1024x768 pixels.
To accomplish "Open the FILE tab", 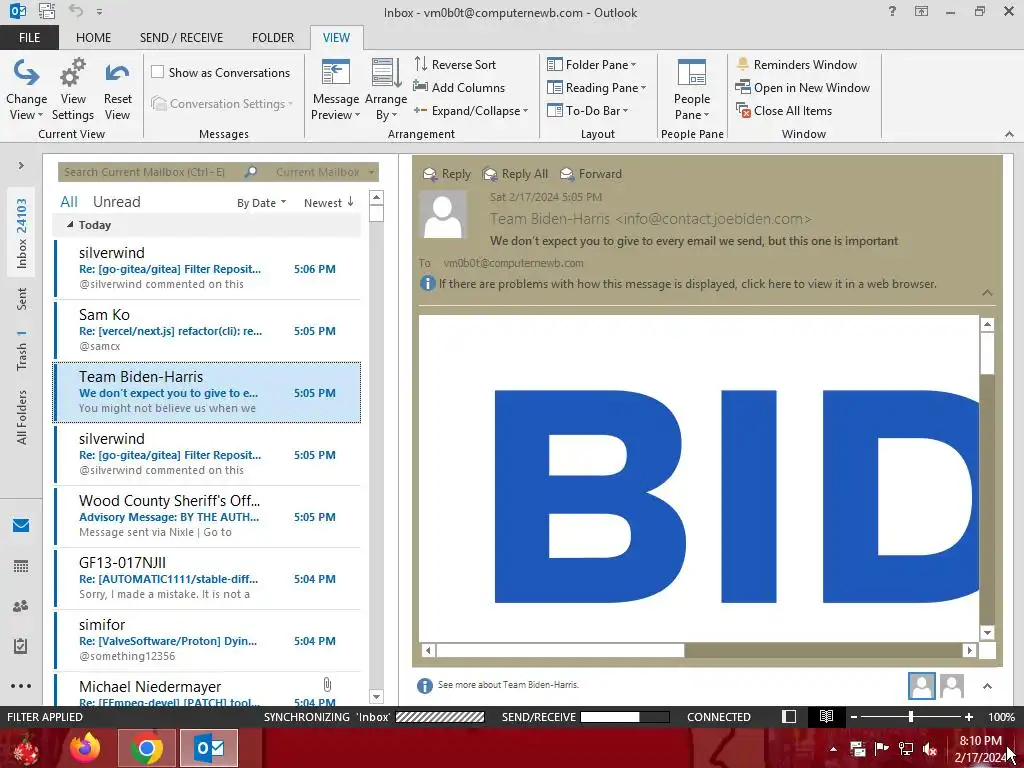I will (29, 37).
